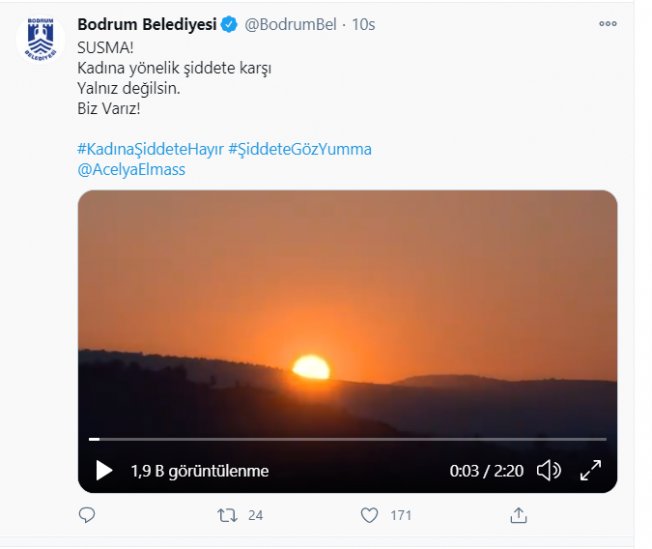The width and height of the screenshot is (652, 549).
Task: Mute the video using the speaker icon
Action: (549, 470)
